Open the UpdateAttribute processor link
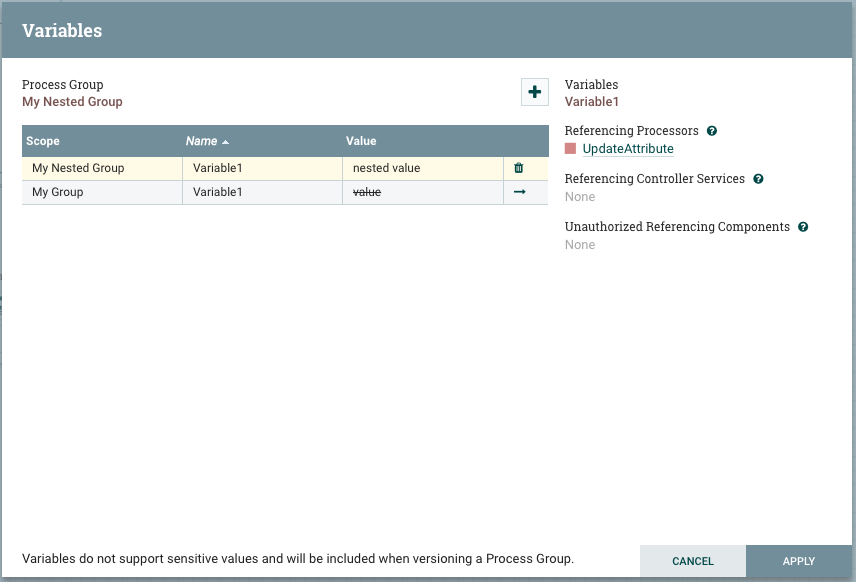 coord(628,149)
